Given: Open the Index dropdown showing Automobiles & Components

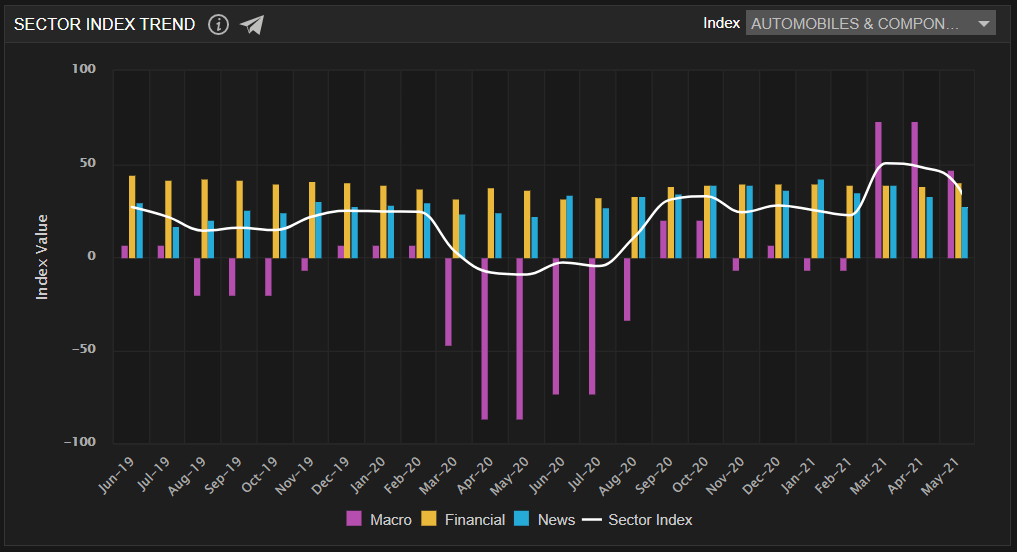Looking at the screenshot, I should (x=858, y=23).
